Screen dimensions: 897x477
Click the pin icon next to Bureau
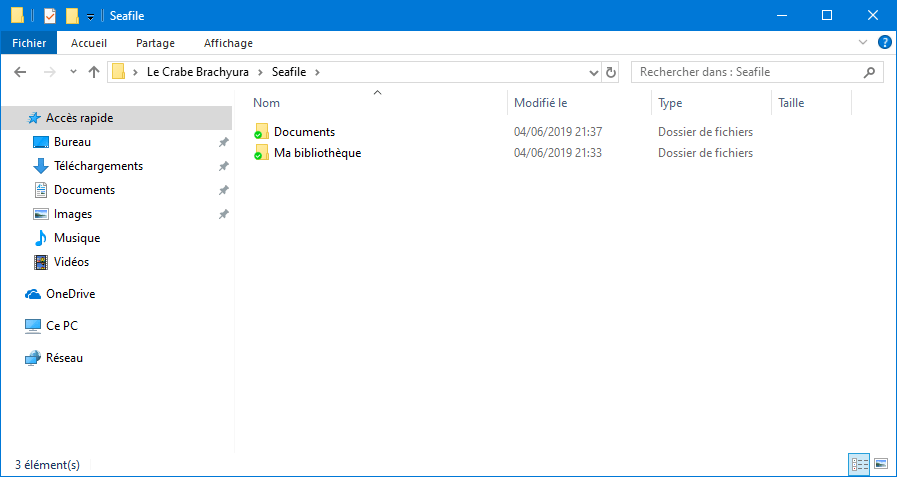224,142
